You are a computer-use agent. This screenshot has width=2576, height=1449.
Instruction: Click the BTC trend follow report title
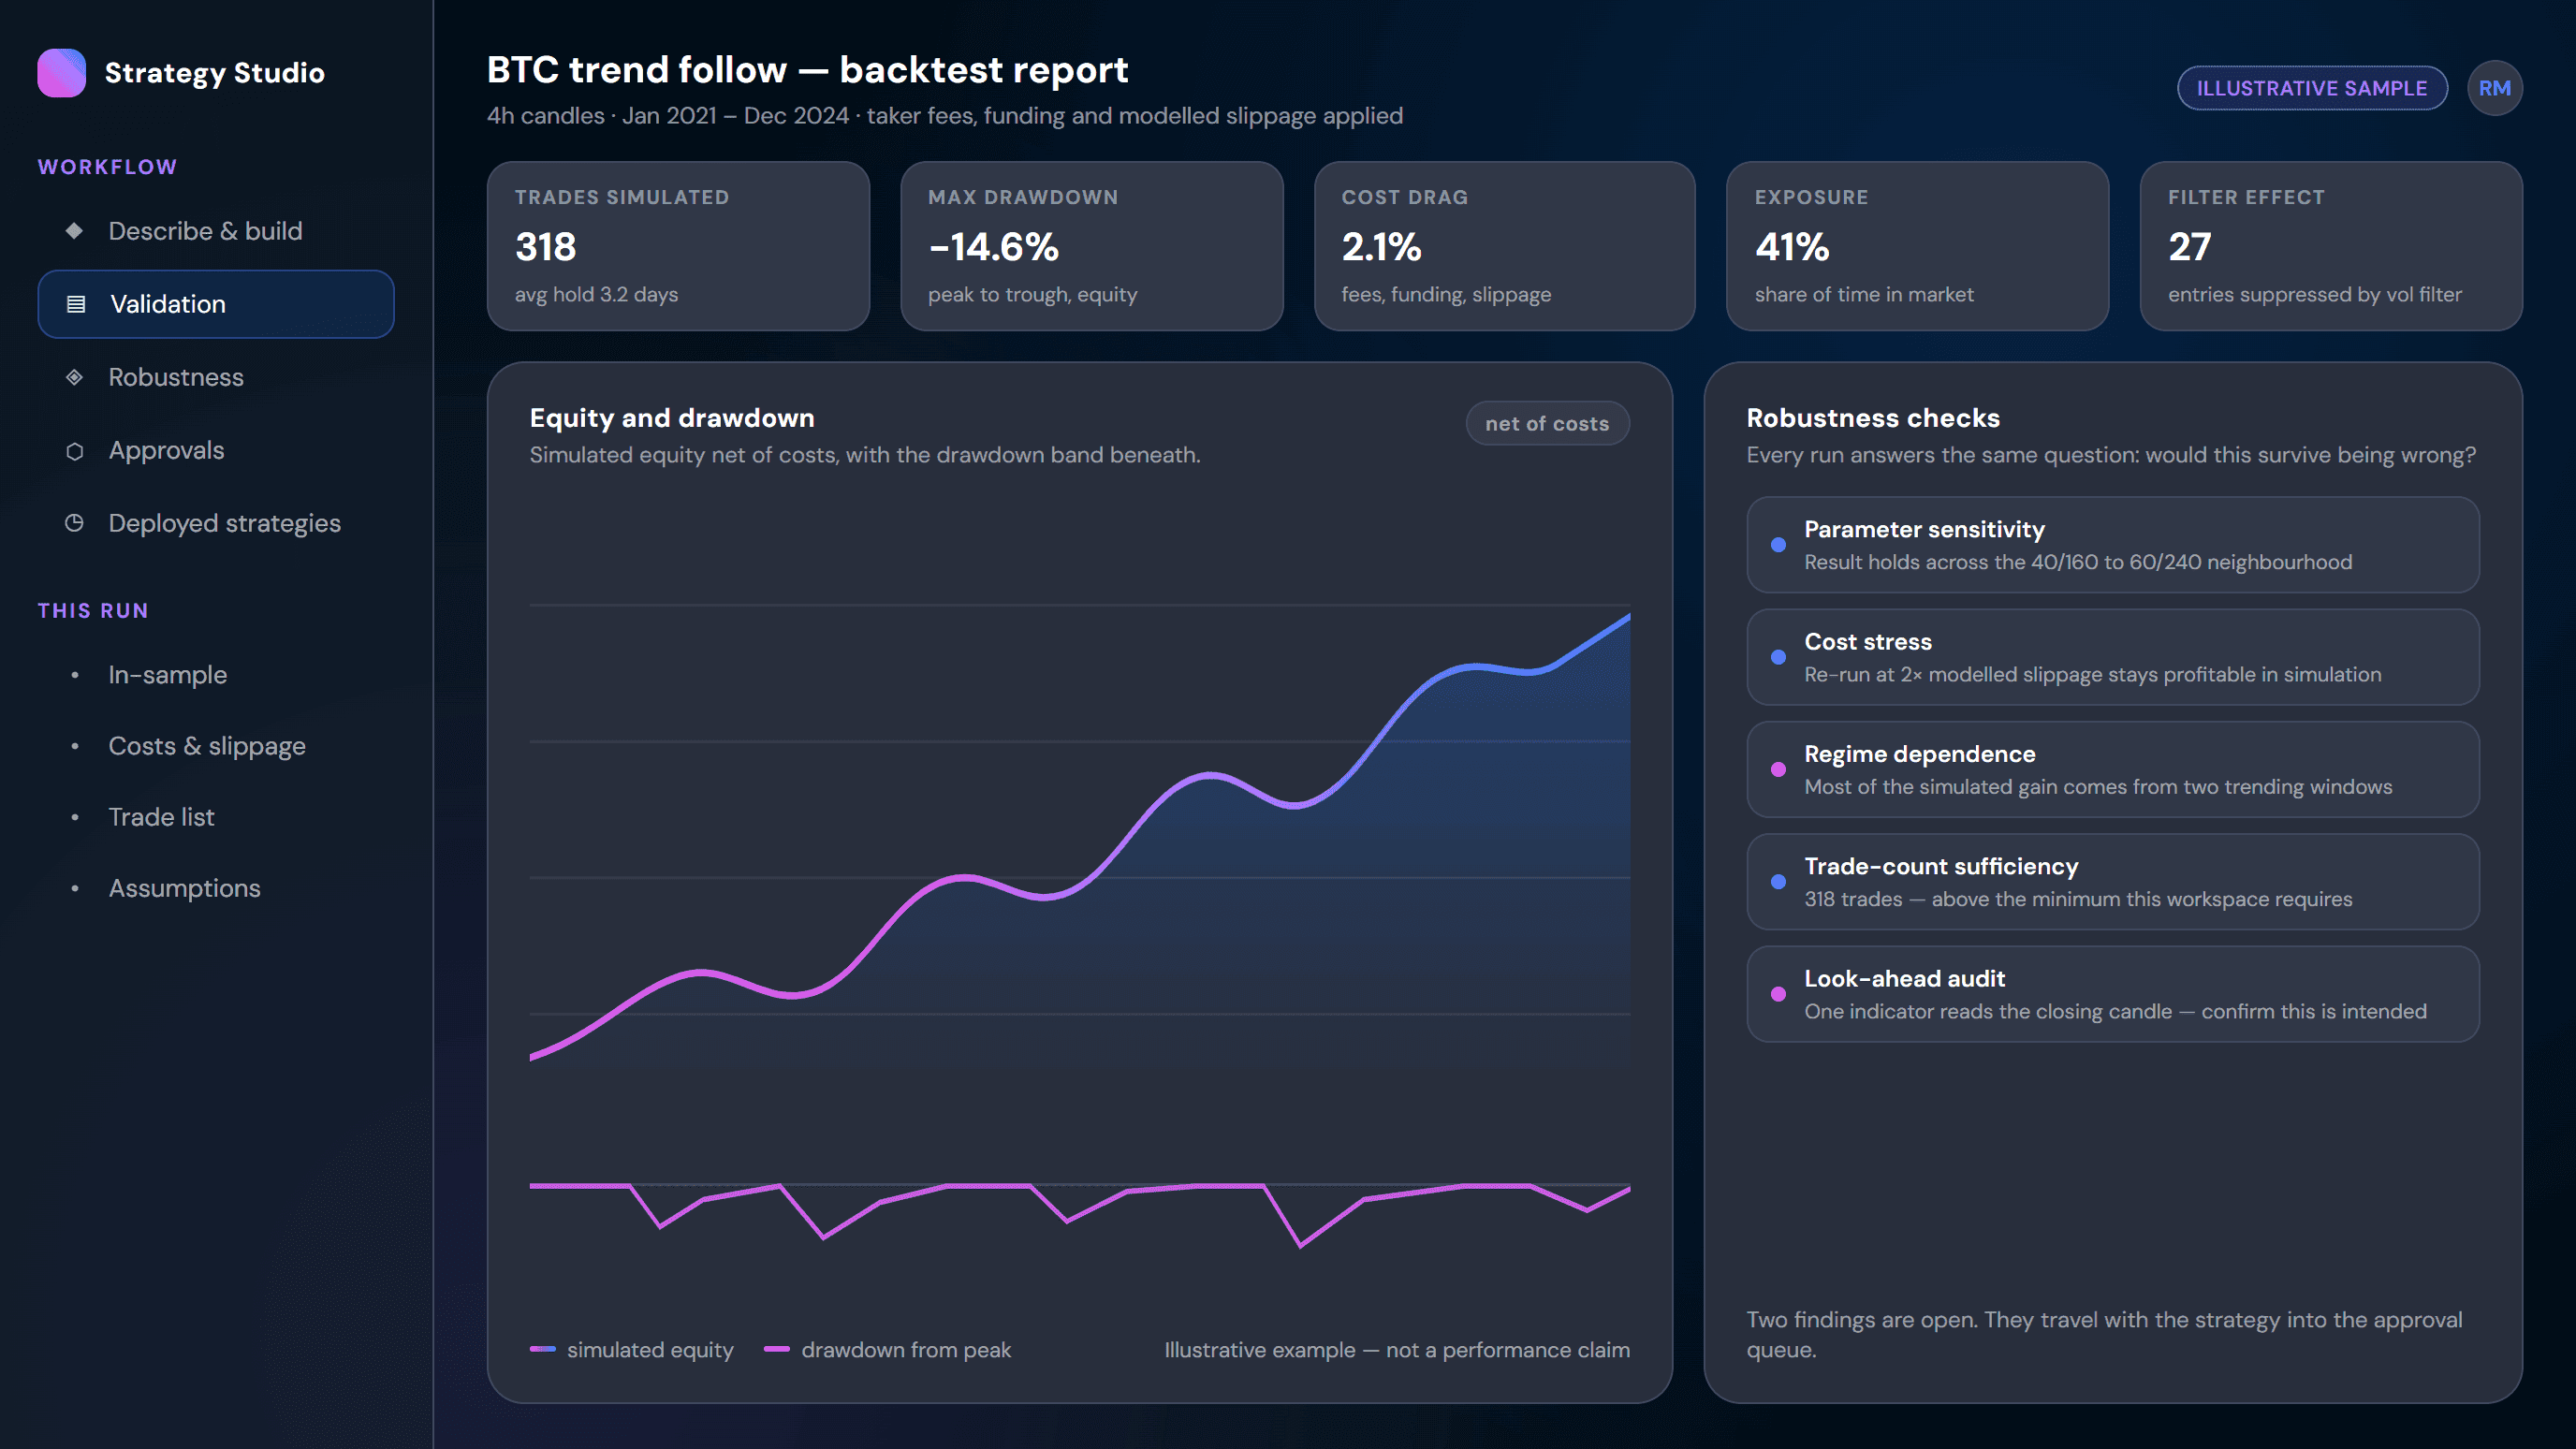pyautogui.click(x=807, y=70)
